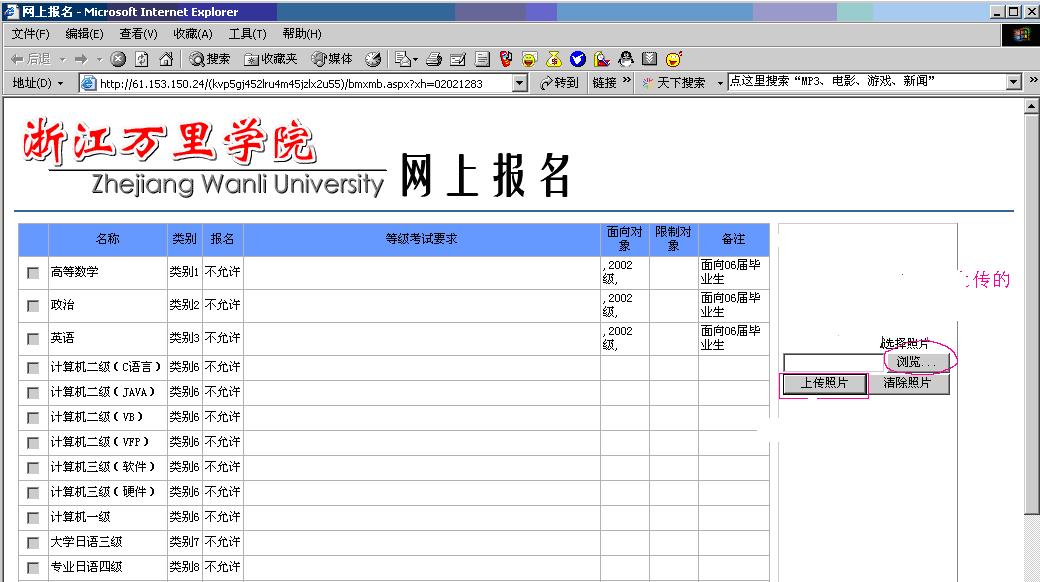
Task: Click the yellow money bag icon
Action: click(x=553, y=59)
